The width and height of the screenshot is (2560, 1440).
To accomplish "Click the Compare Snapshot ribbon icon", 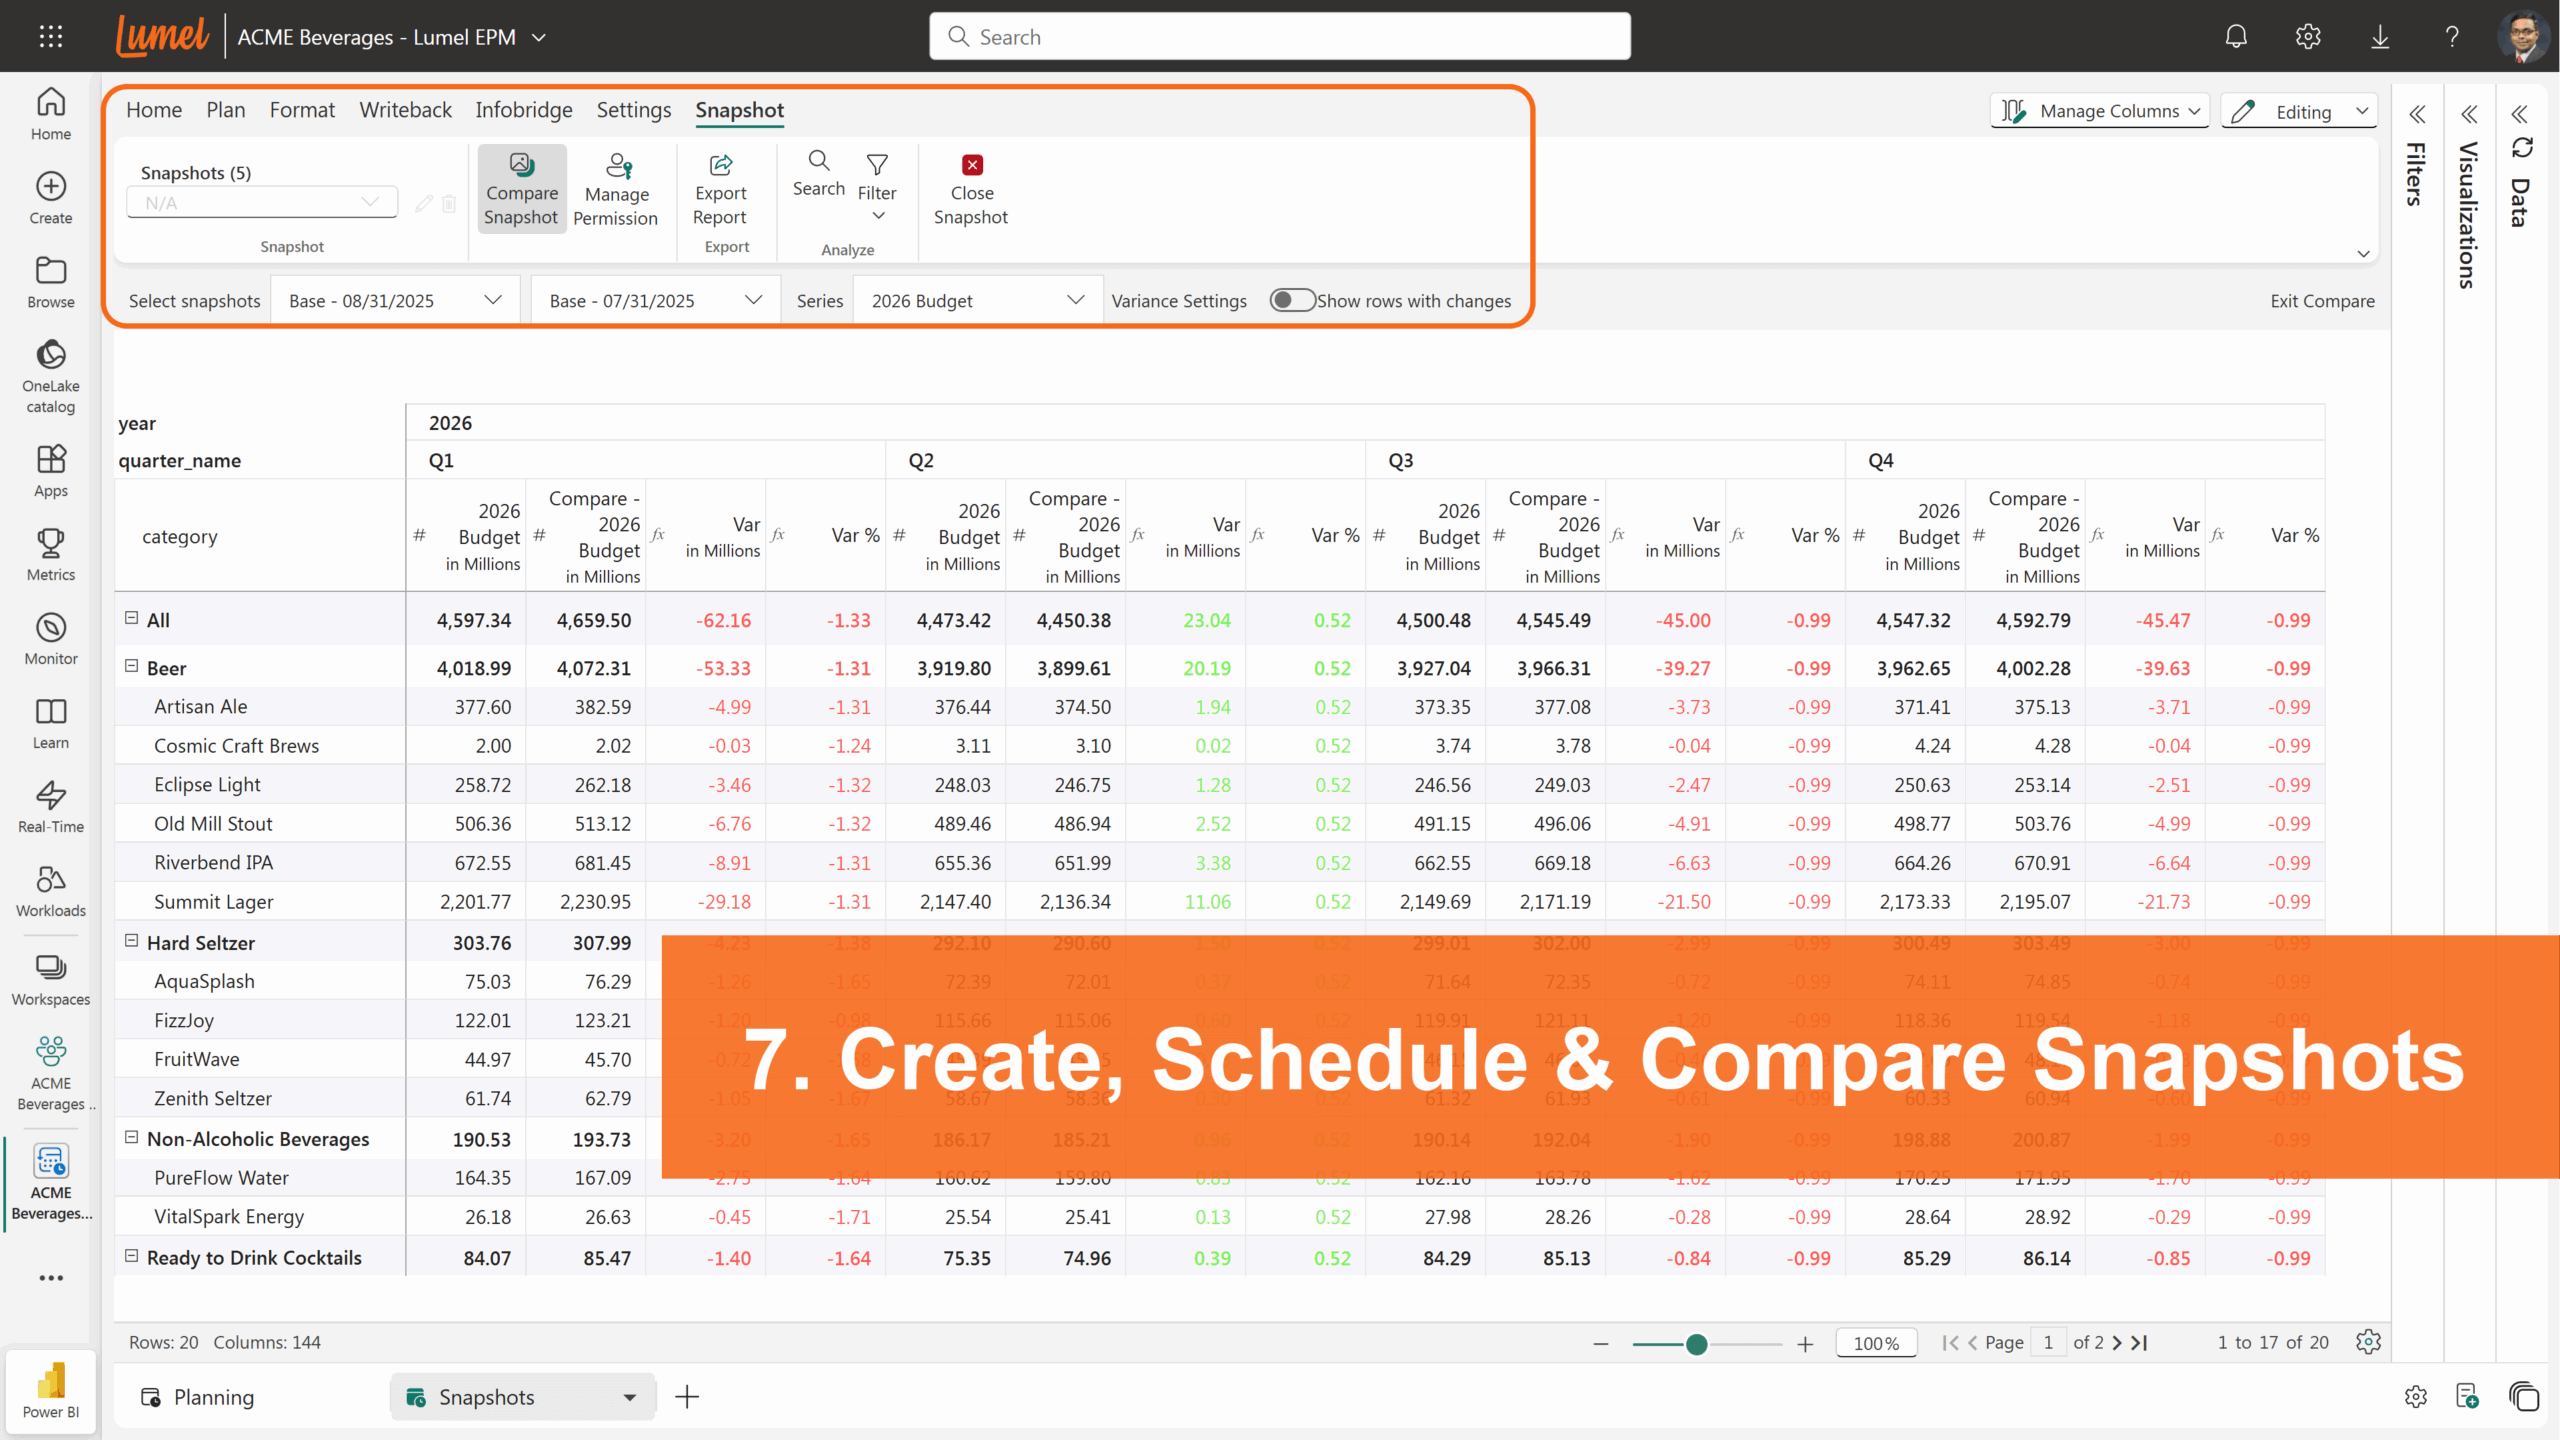I will (x=521, y=166).
